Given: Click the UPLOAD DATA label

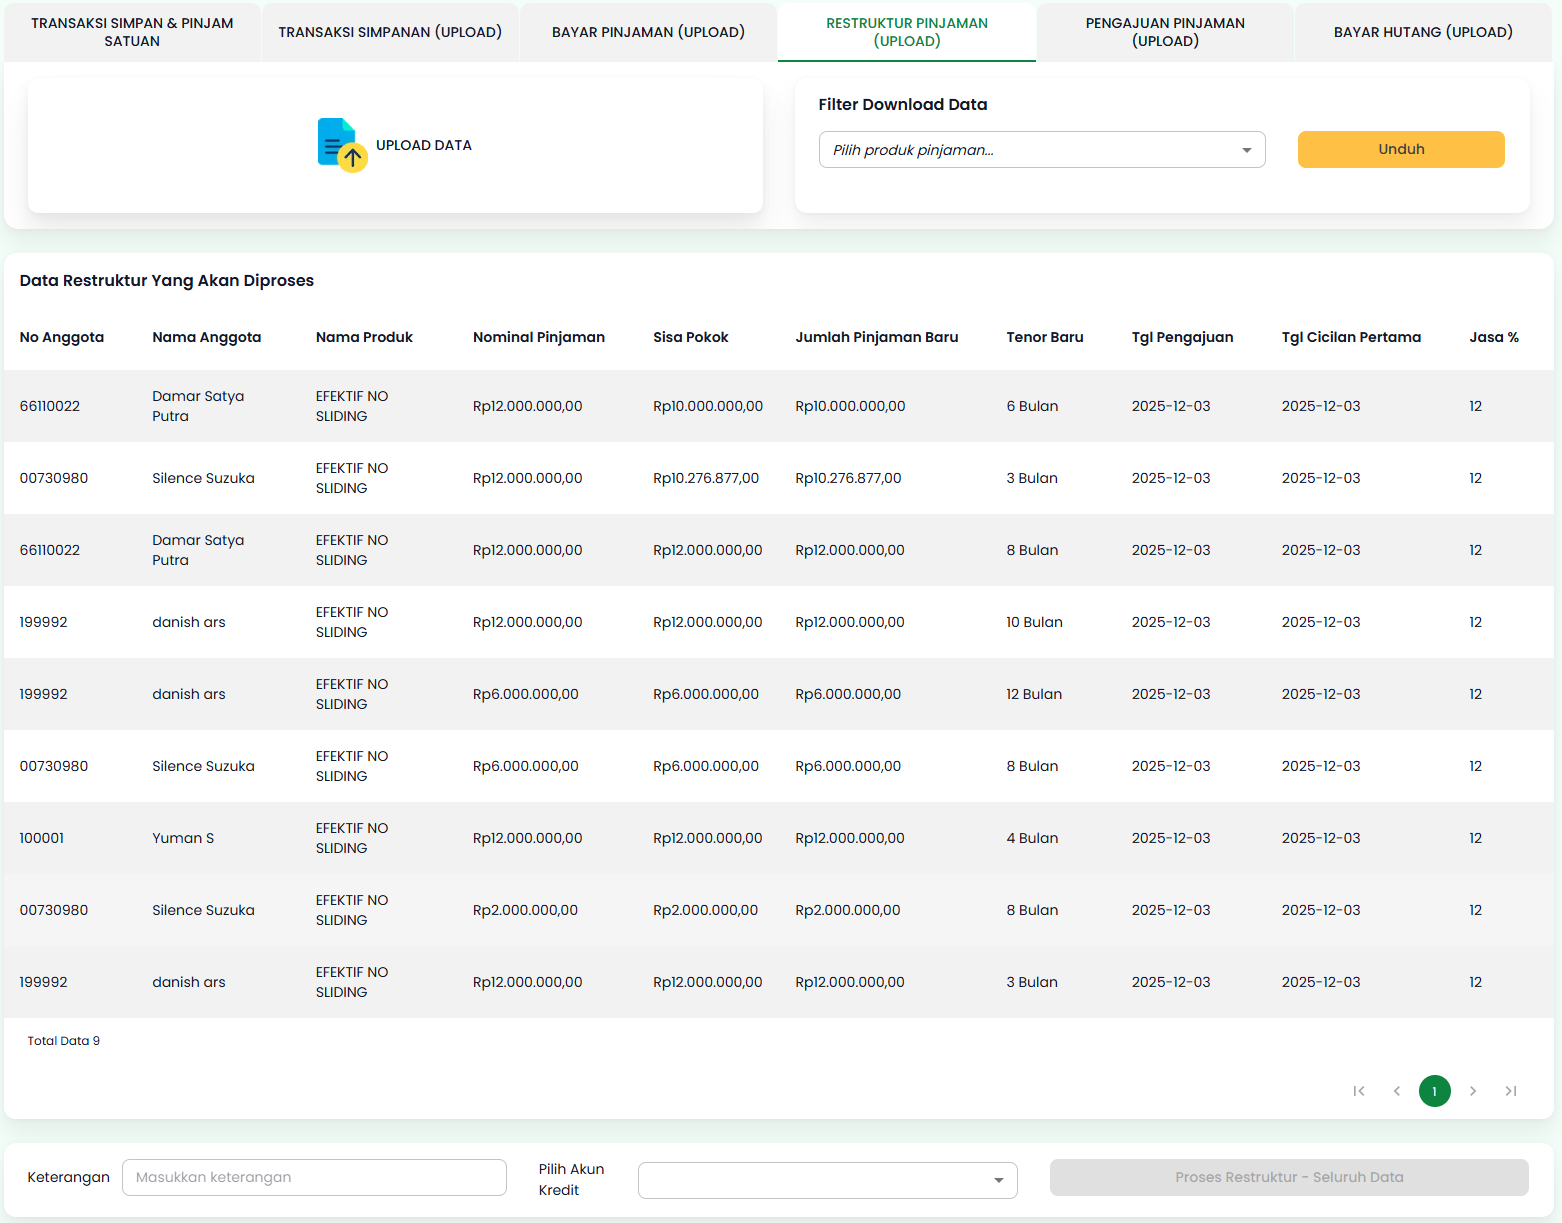Looking at the screenshot, I should coord(424,145).
